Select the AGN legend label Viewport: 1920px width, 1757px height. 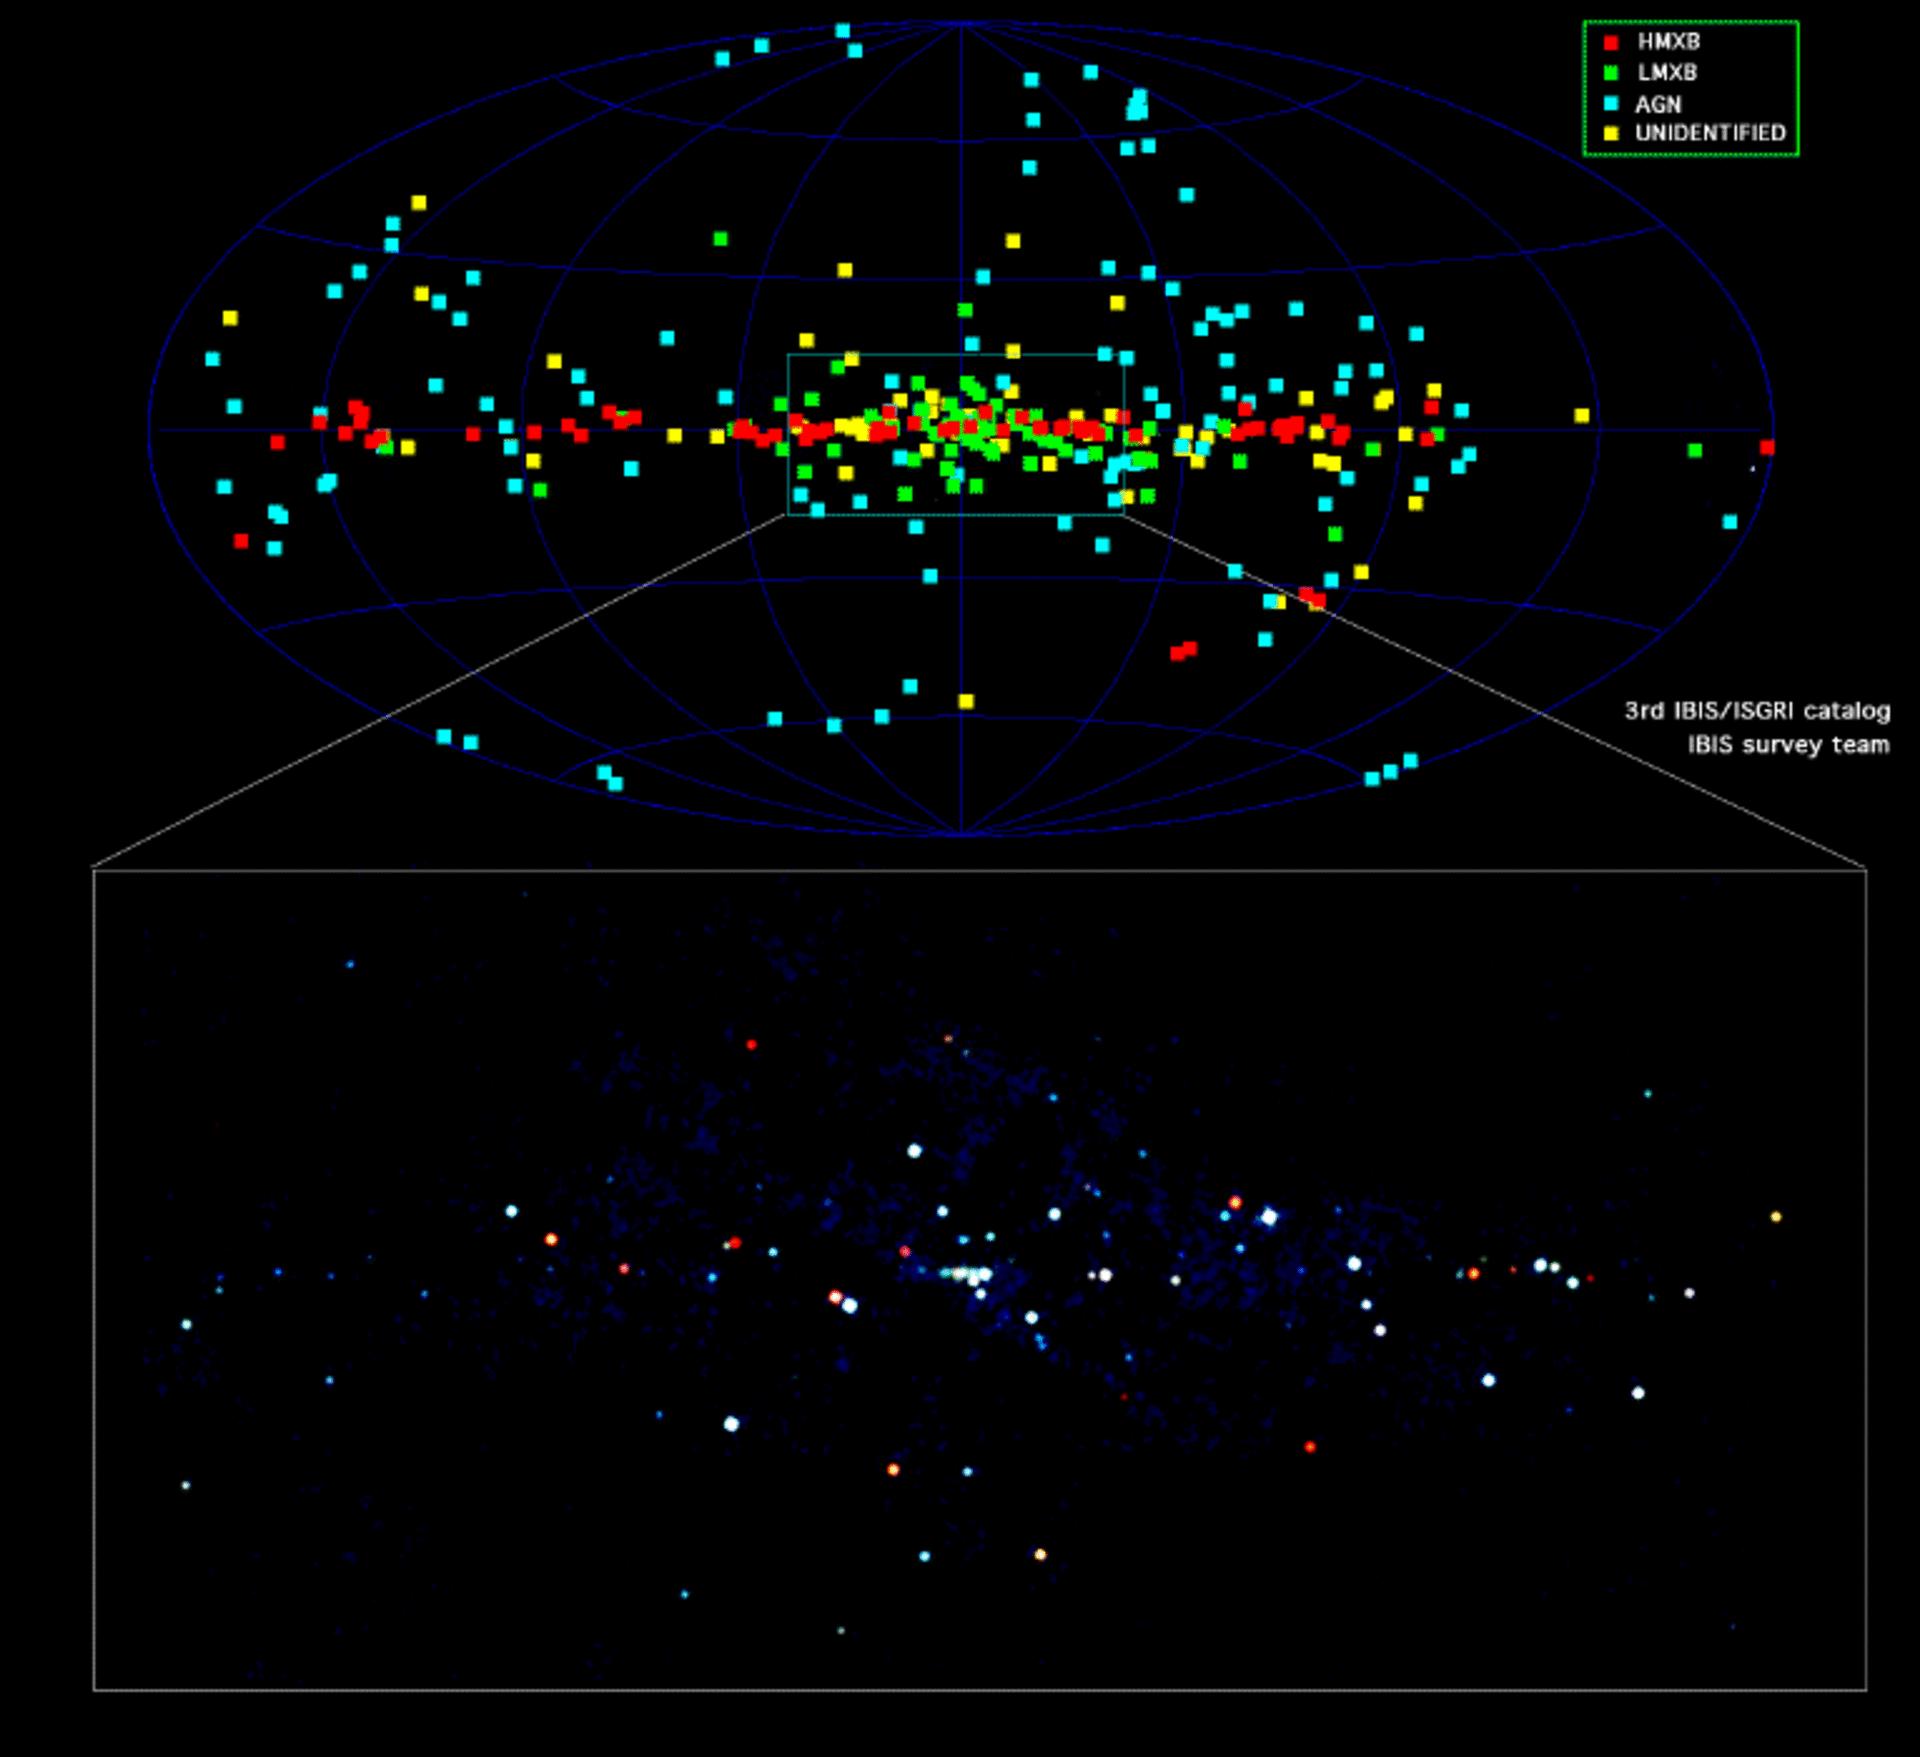(x=1658, y=104)
